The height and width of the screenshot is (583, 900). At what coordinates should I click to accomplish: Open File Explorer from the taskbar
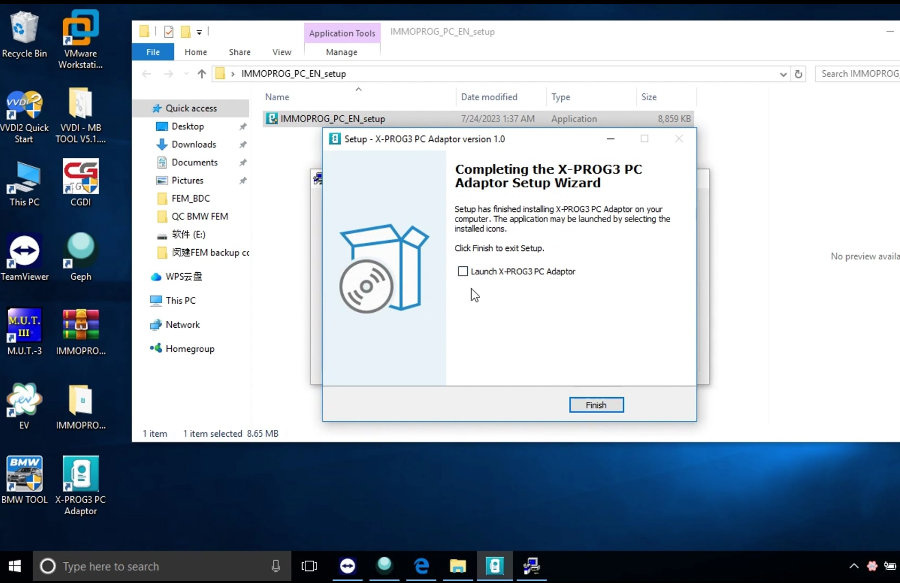[458, 566]
